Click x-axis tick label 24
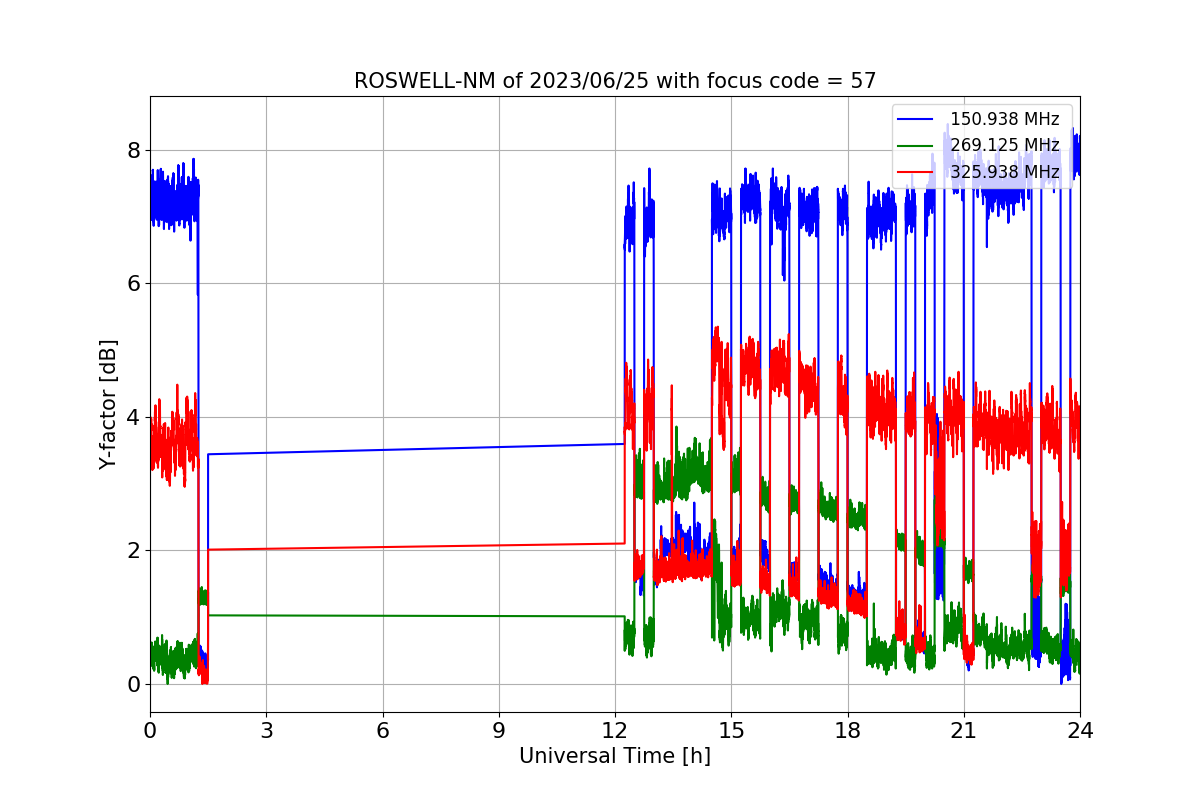Screen dimensions: 1200x800 coord(1080,730)
